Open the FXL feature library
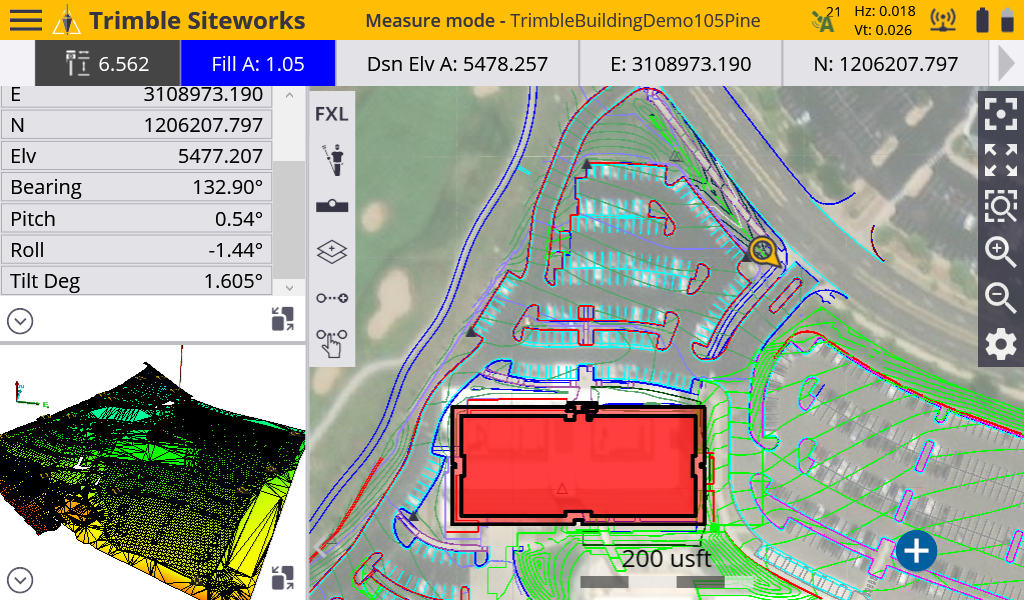 [x=332, y=114]
